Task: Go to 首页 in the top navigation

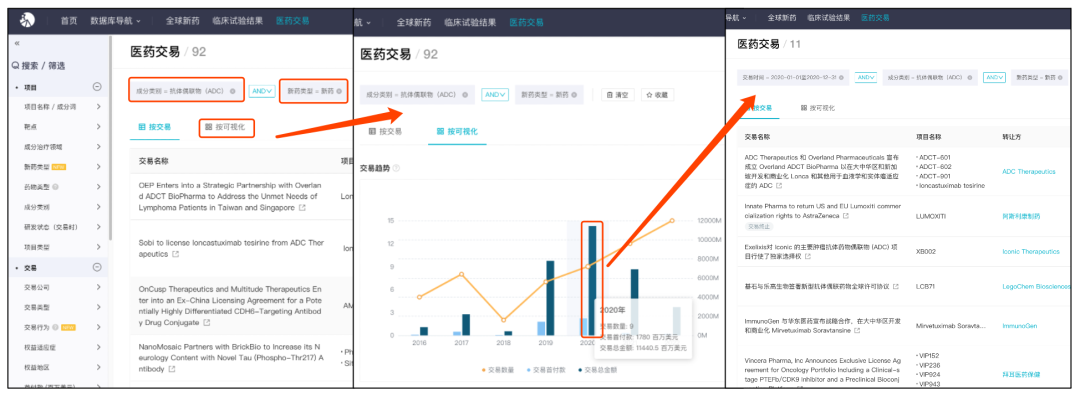Action: 69,21
